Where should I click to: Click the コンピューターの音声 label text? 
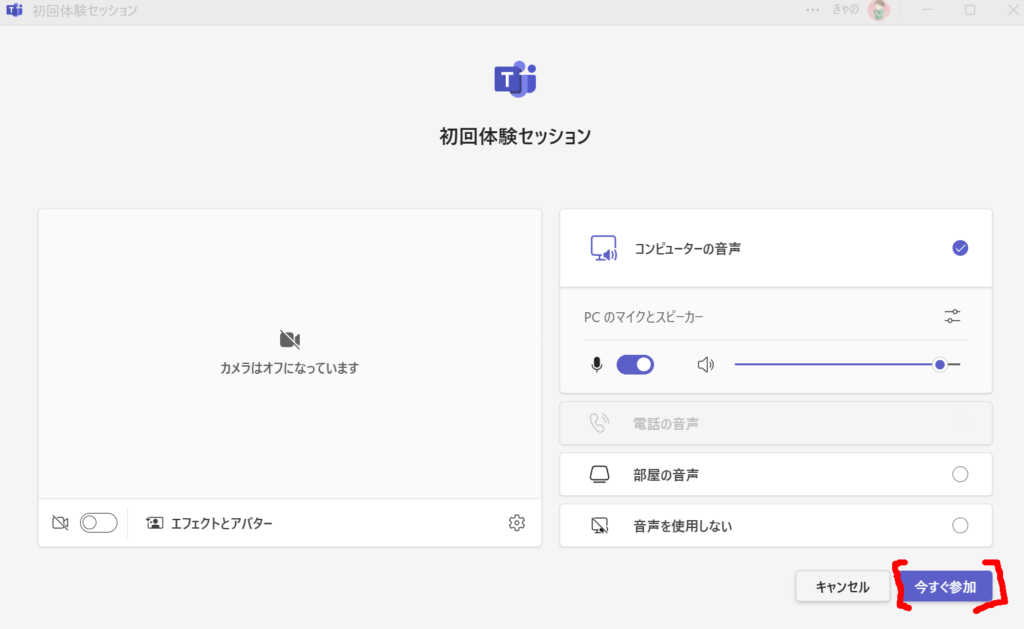click(x=688, y=248)
